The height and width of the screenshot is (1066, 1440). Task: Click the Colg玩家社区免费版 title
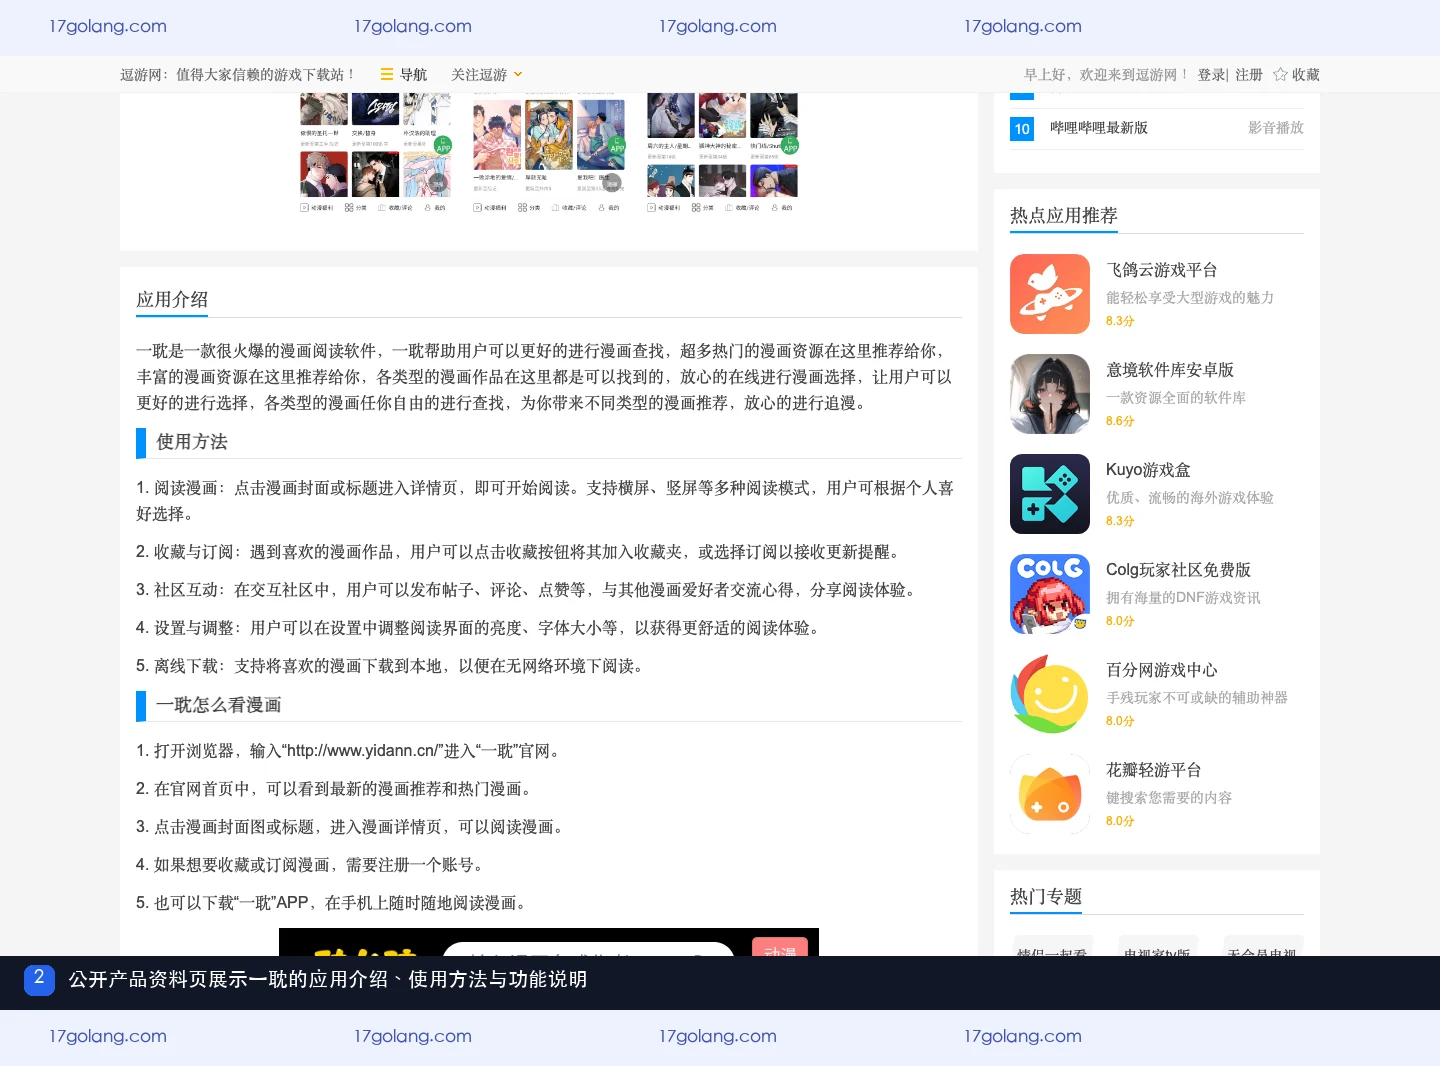pyautogui.click(x=1178, y=570)
